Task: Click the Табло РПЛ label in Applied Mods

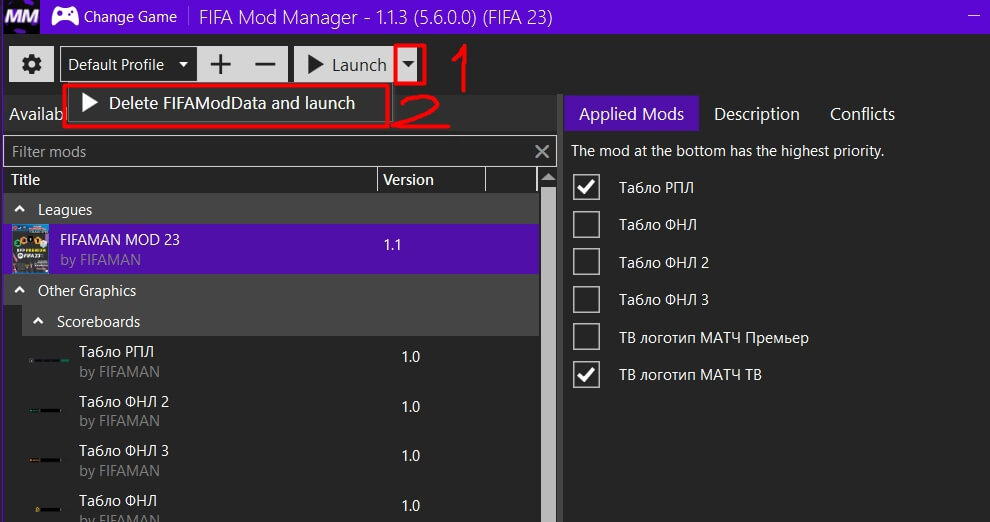Action: [656, 187]
